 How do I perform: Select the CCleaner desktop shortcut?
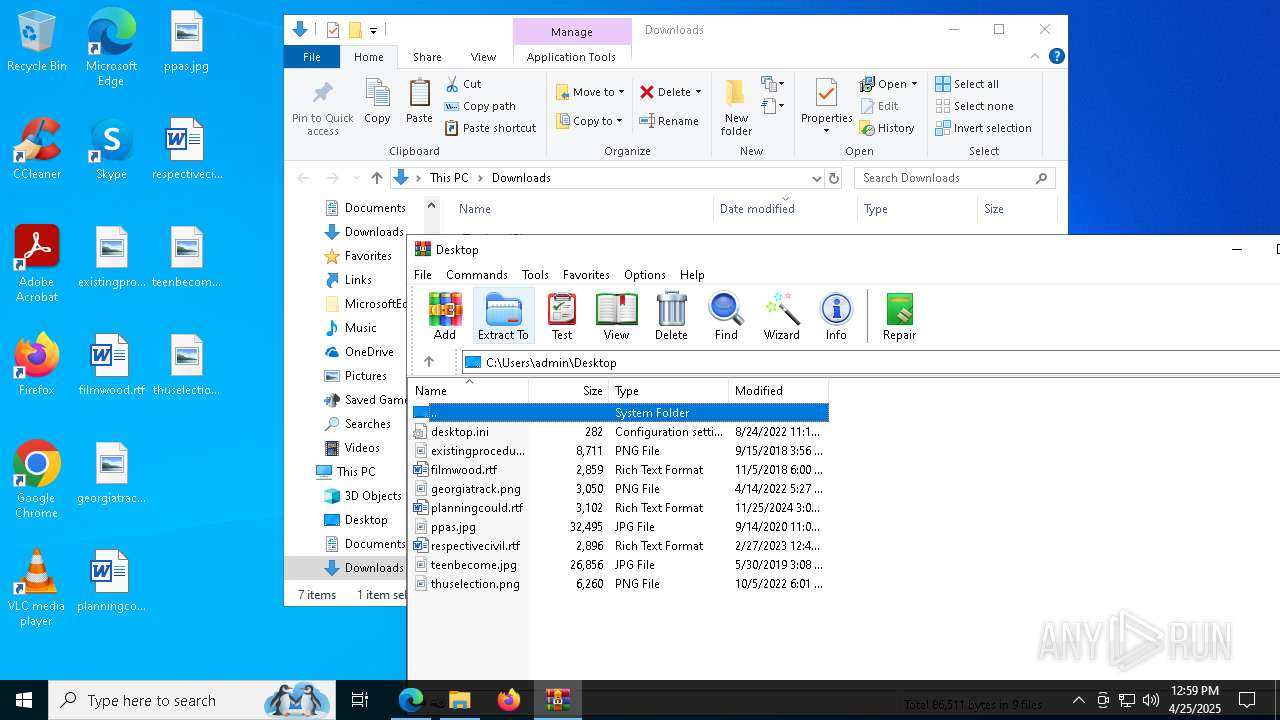[x=37, y=149]
